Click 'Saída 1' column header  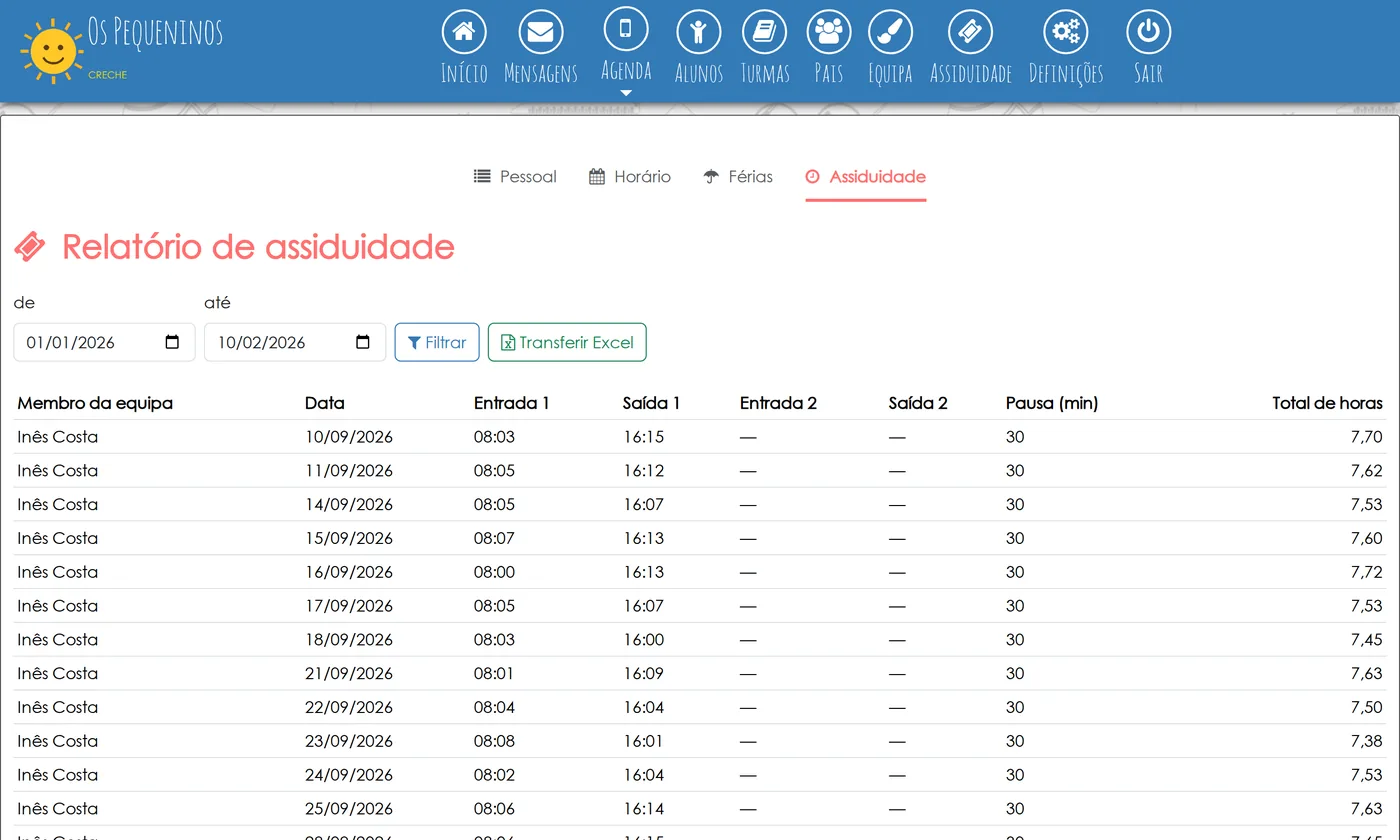[651, 403]
